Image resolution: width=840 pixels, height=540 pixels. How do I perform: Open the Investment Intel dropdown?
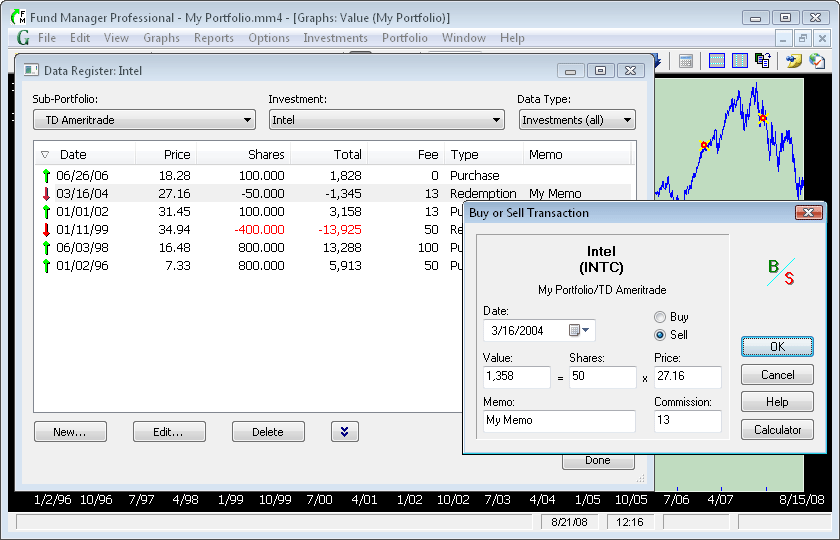(386, 120)
